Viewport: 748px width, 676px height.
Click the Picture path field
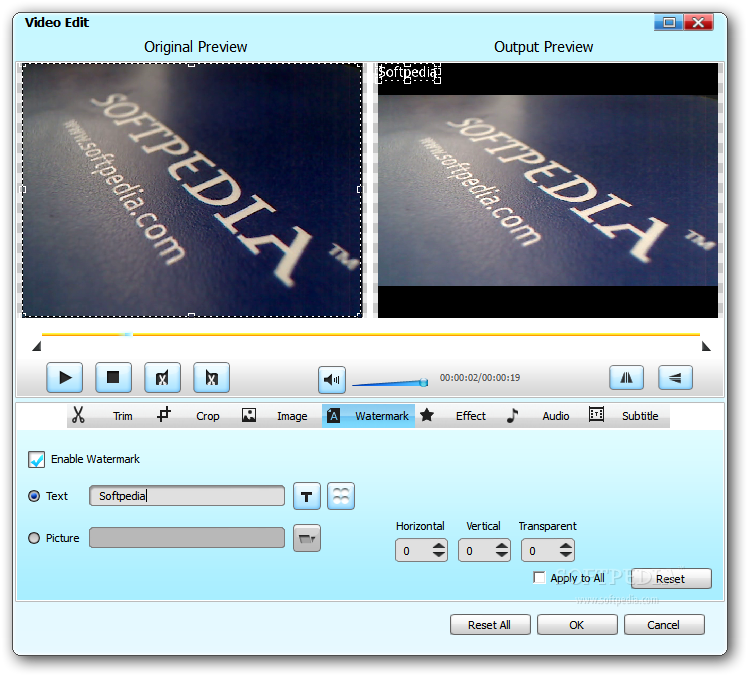(x=187, y=538)
